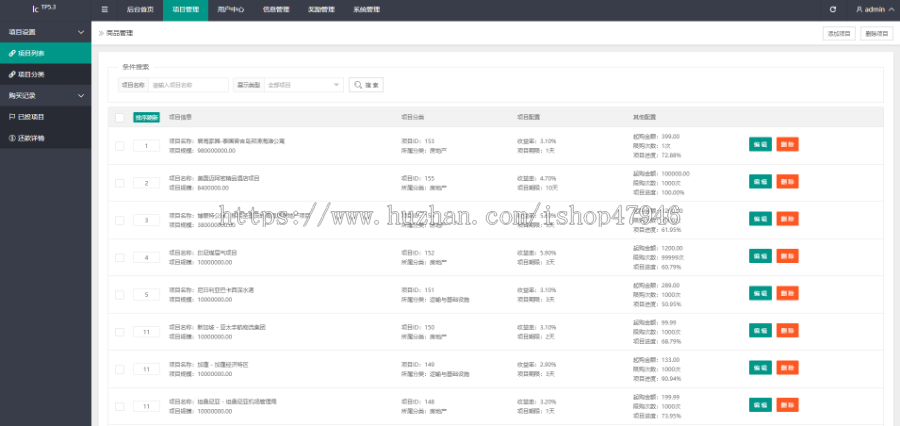Check the box for project ID 148
The width and height of the screenshot is (900, 426).
[119, 406]
